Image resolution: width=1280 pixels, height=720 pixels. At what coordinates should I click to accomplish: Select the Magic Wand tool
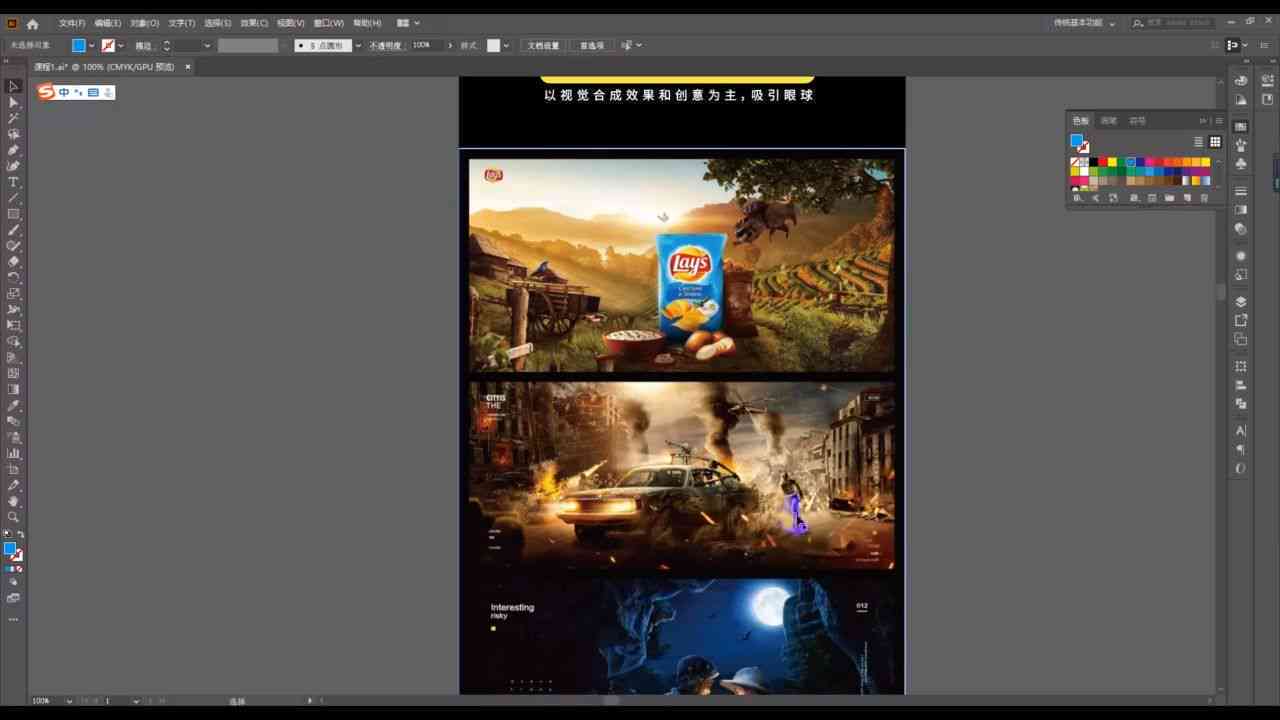click(x=14, y=118)
